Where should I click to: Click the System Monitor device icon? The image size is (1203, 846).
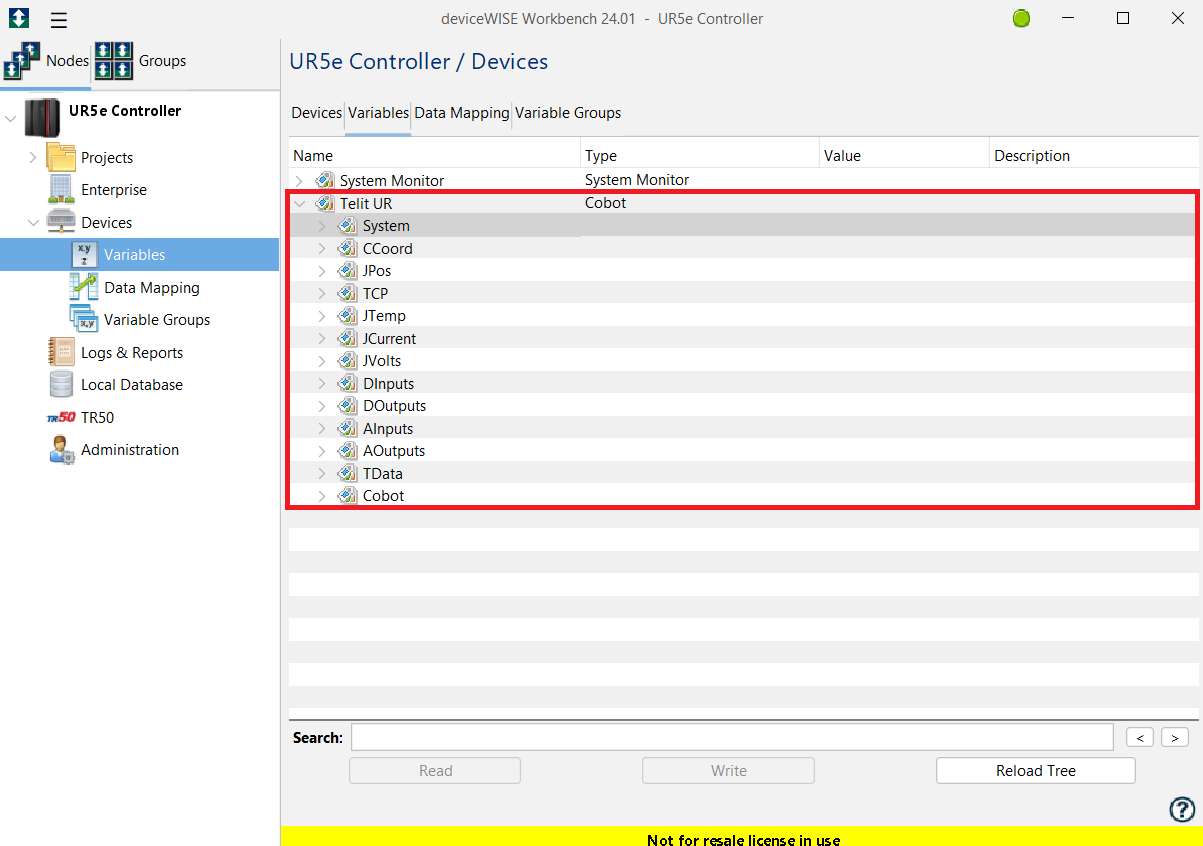[x=325, y=181]
